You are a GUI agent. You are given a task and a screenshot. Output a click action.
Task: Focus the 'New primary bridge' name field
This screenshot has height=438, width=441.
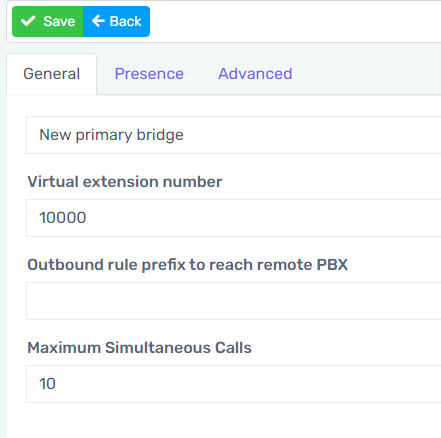point(234,135)
